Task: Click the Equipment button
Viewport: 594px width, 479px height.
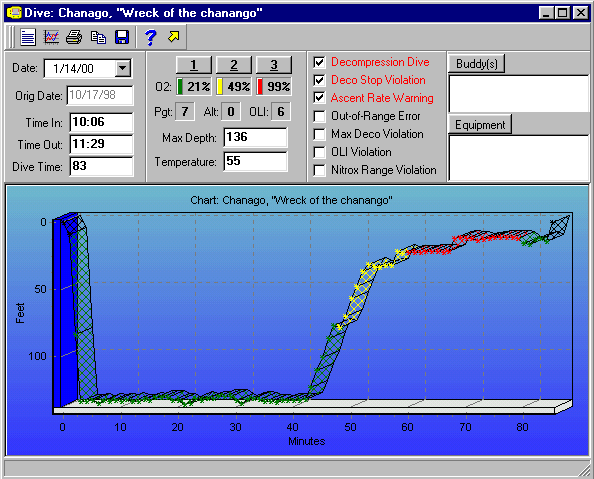Action: pos(480,125)
